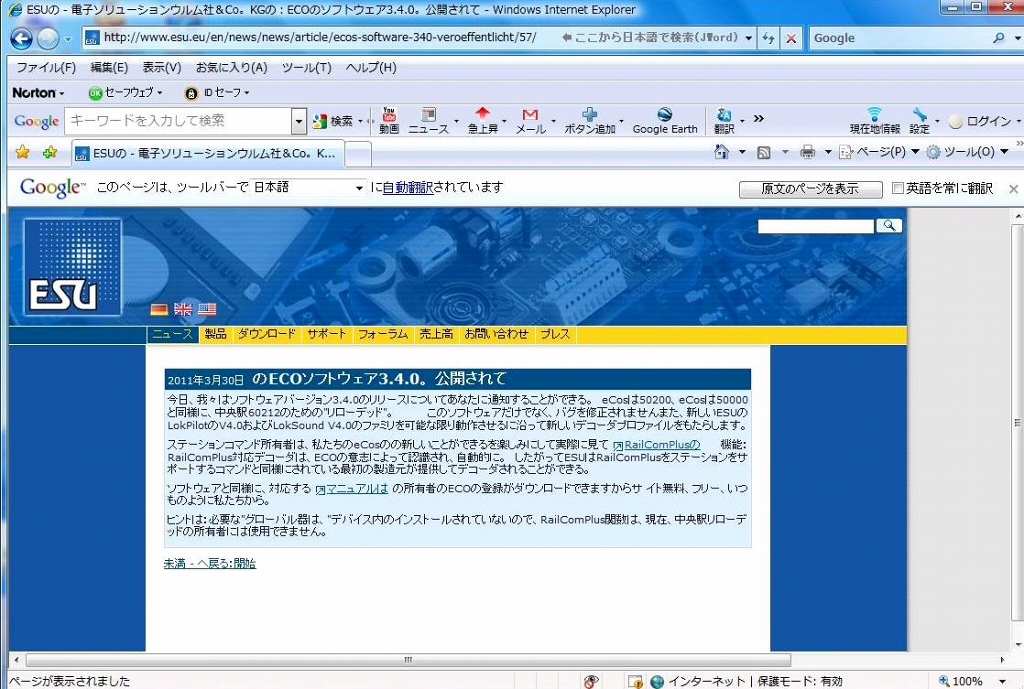Screen dimensions: 1024x689
Task: Click the browser Back arrow button
Action: pos(22,39)
